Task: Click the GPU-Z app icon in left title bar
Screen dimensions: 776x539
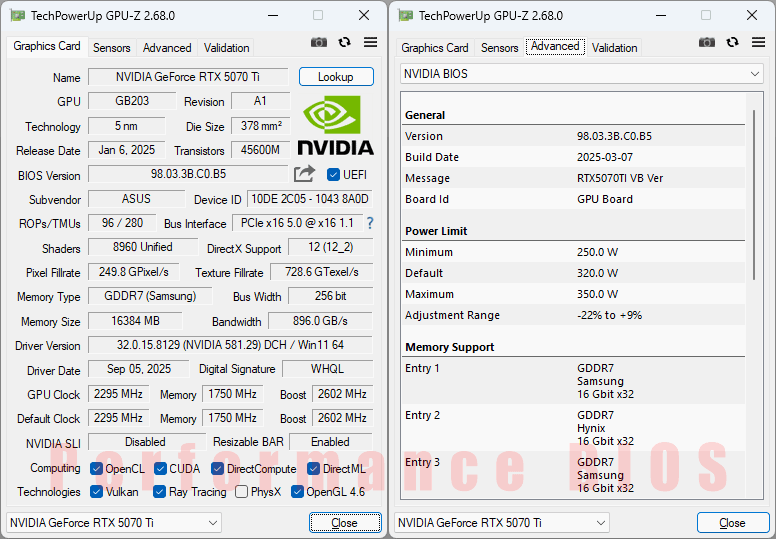Action: pyautogui.click(x=17, y=15)
